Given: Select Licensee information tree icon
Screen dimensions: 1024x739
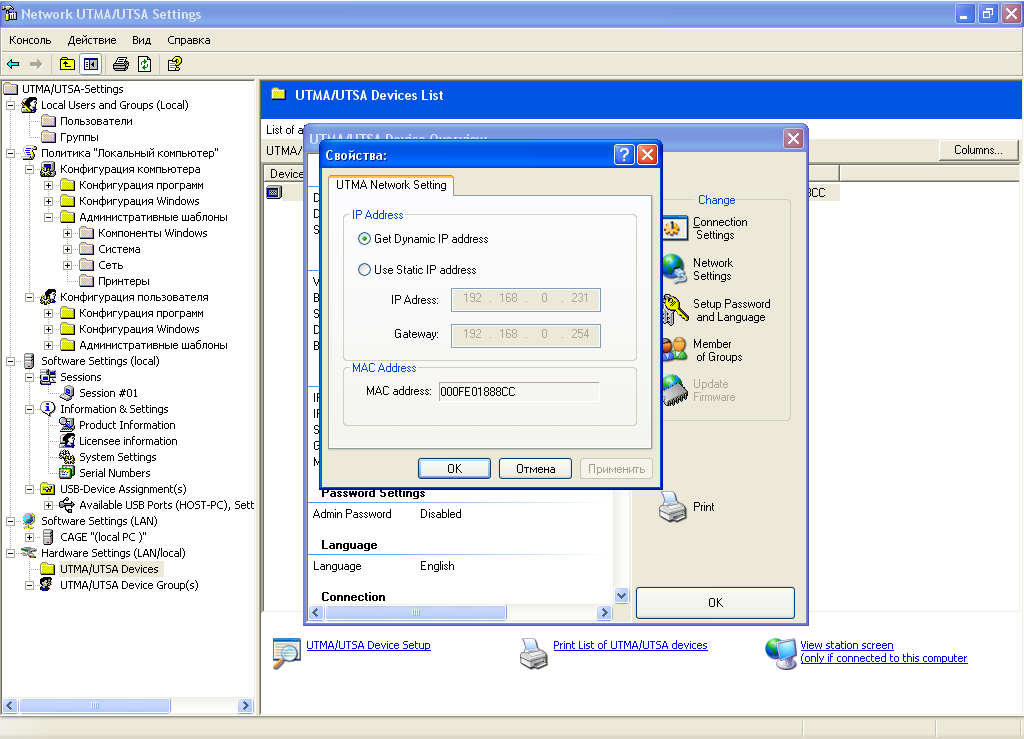Looking at the screenshot, I should pyautogui.click(x=67, y=441).
